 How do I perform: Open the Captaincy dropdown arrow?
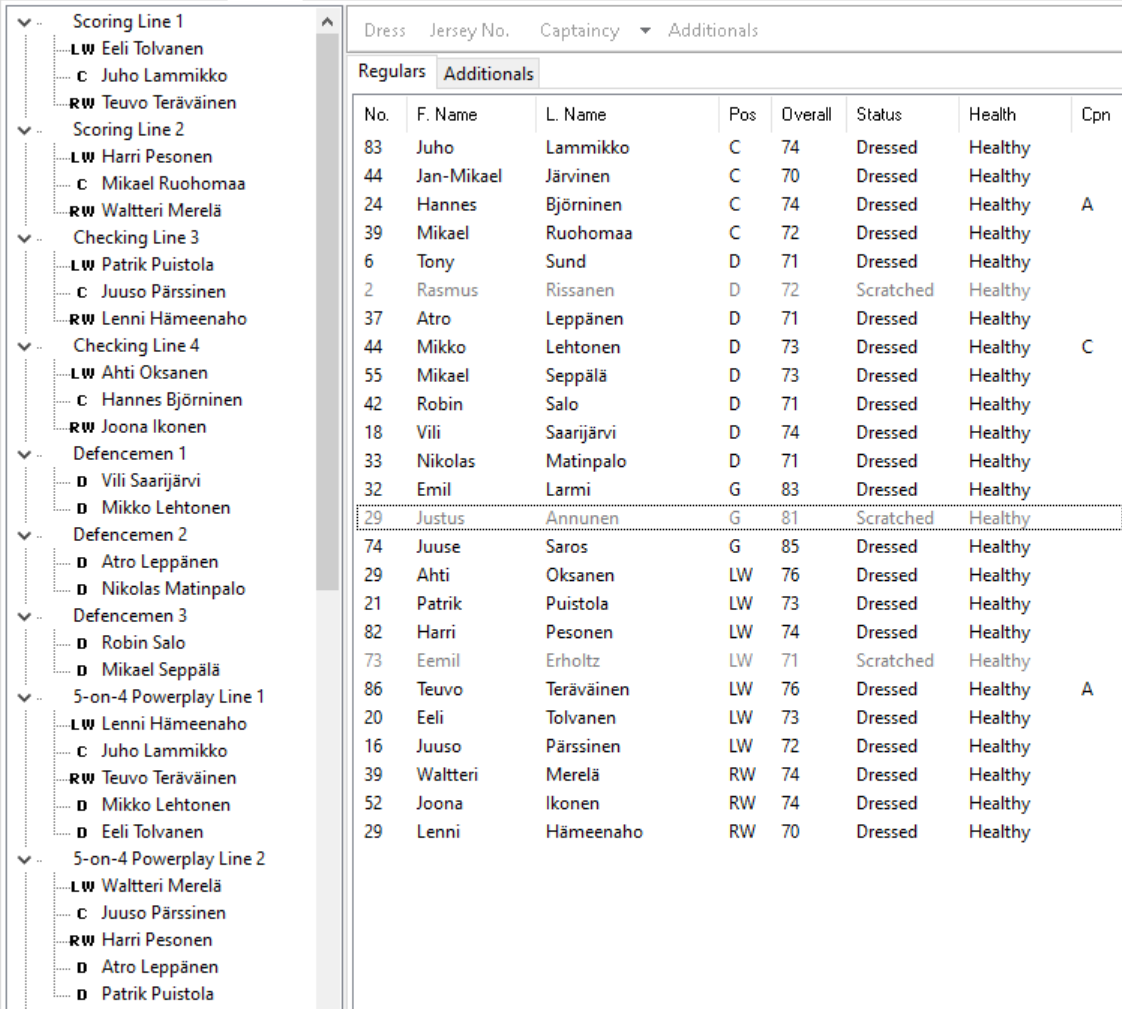coord(645,31)
